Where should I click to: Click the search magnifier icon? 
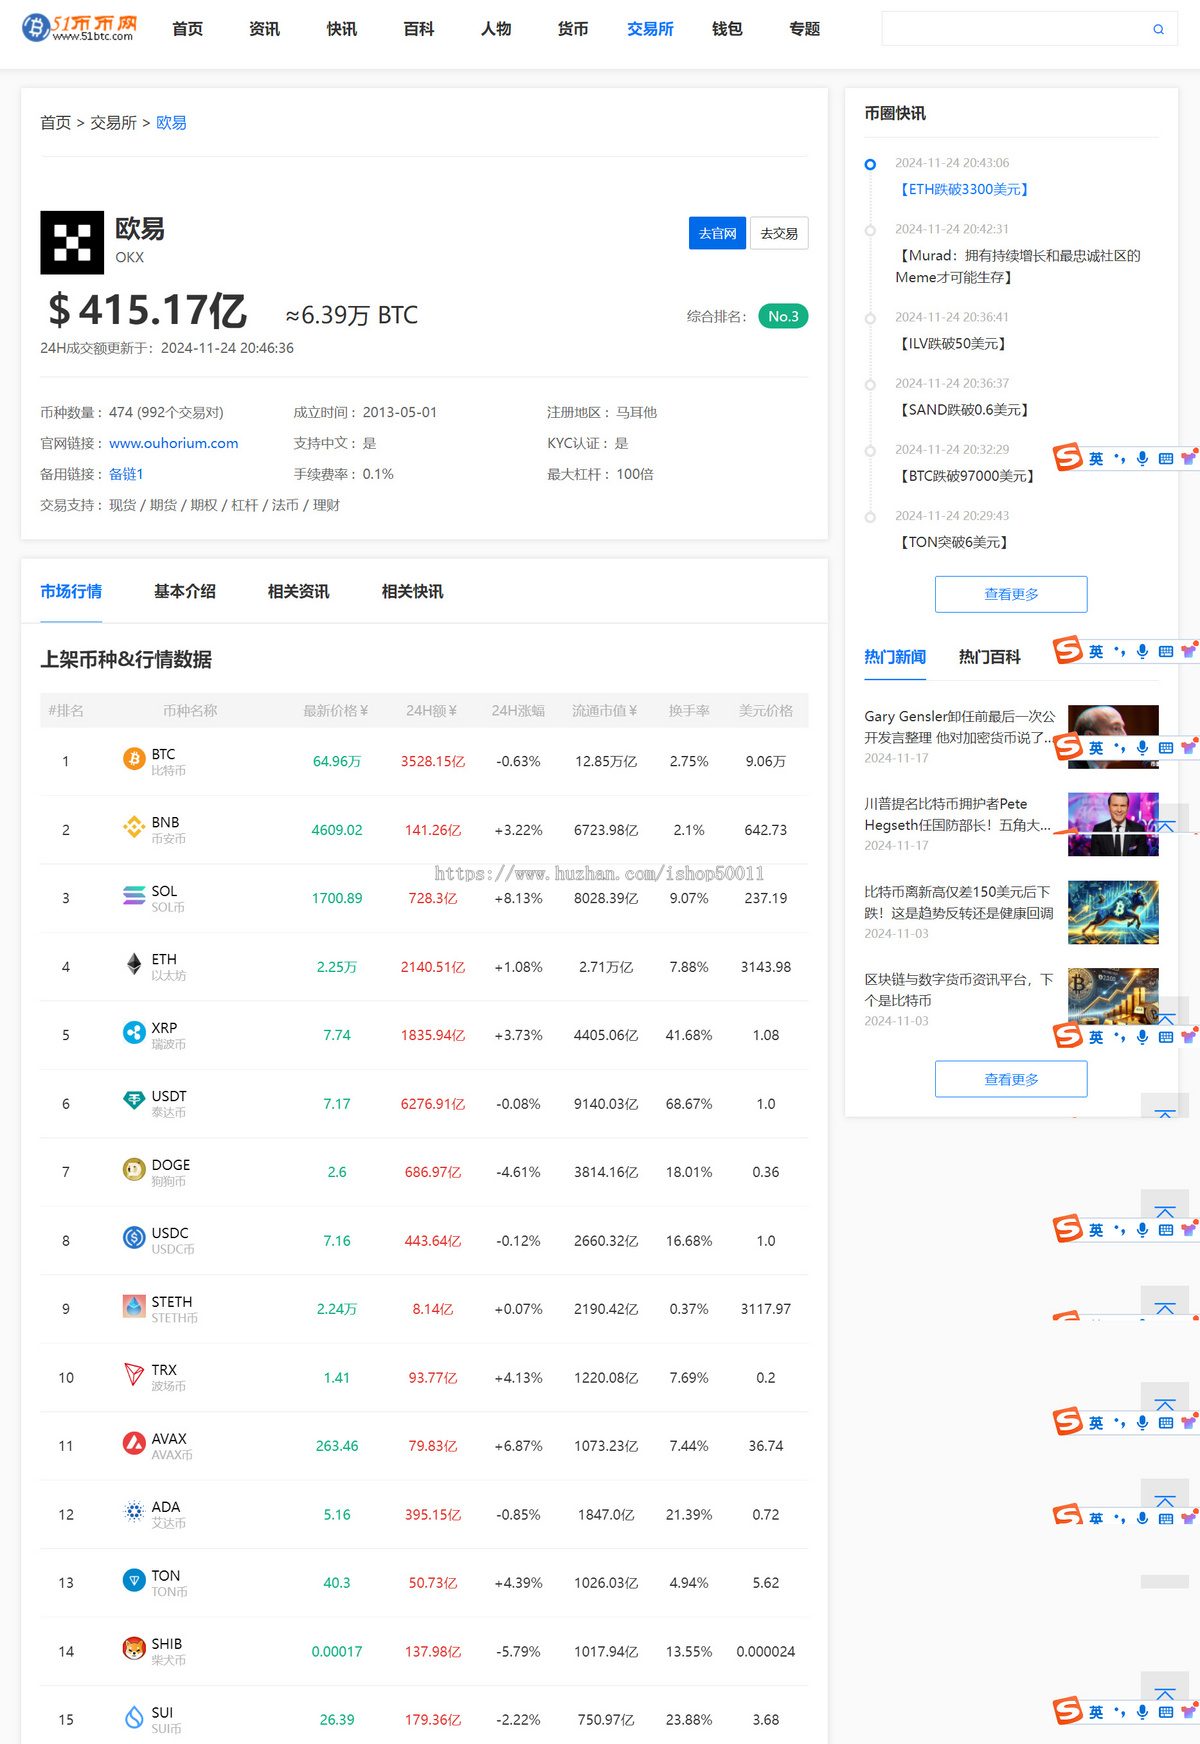pos(1158,29)
